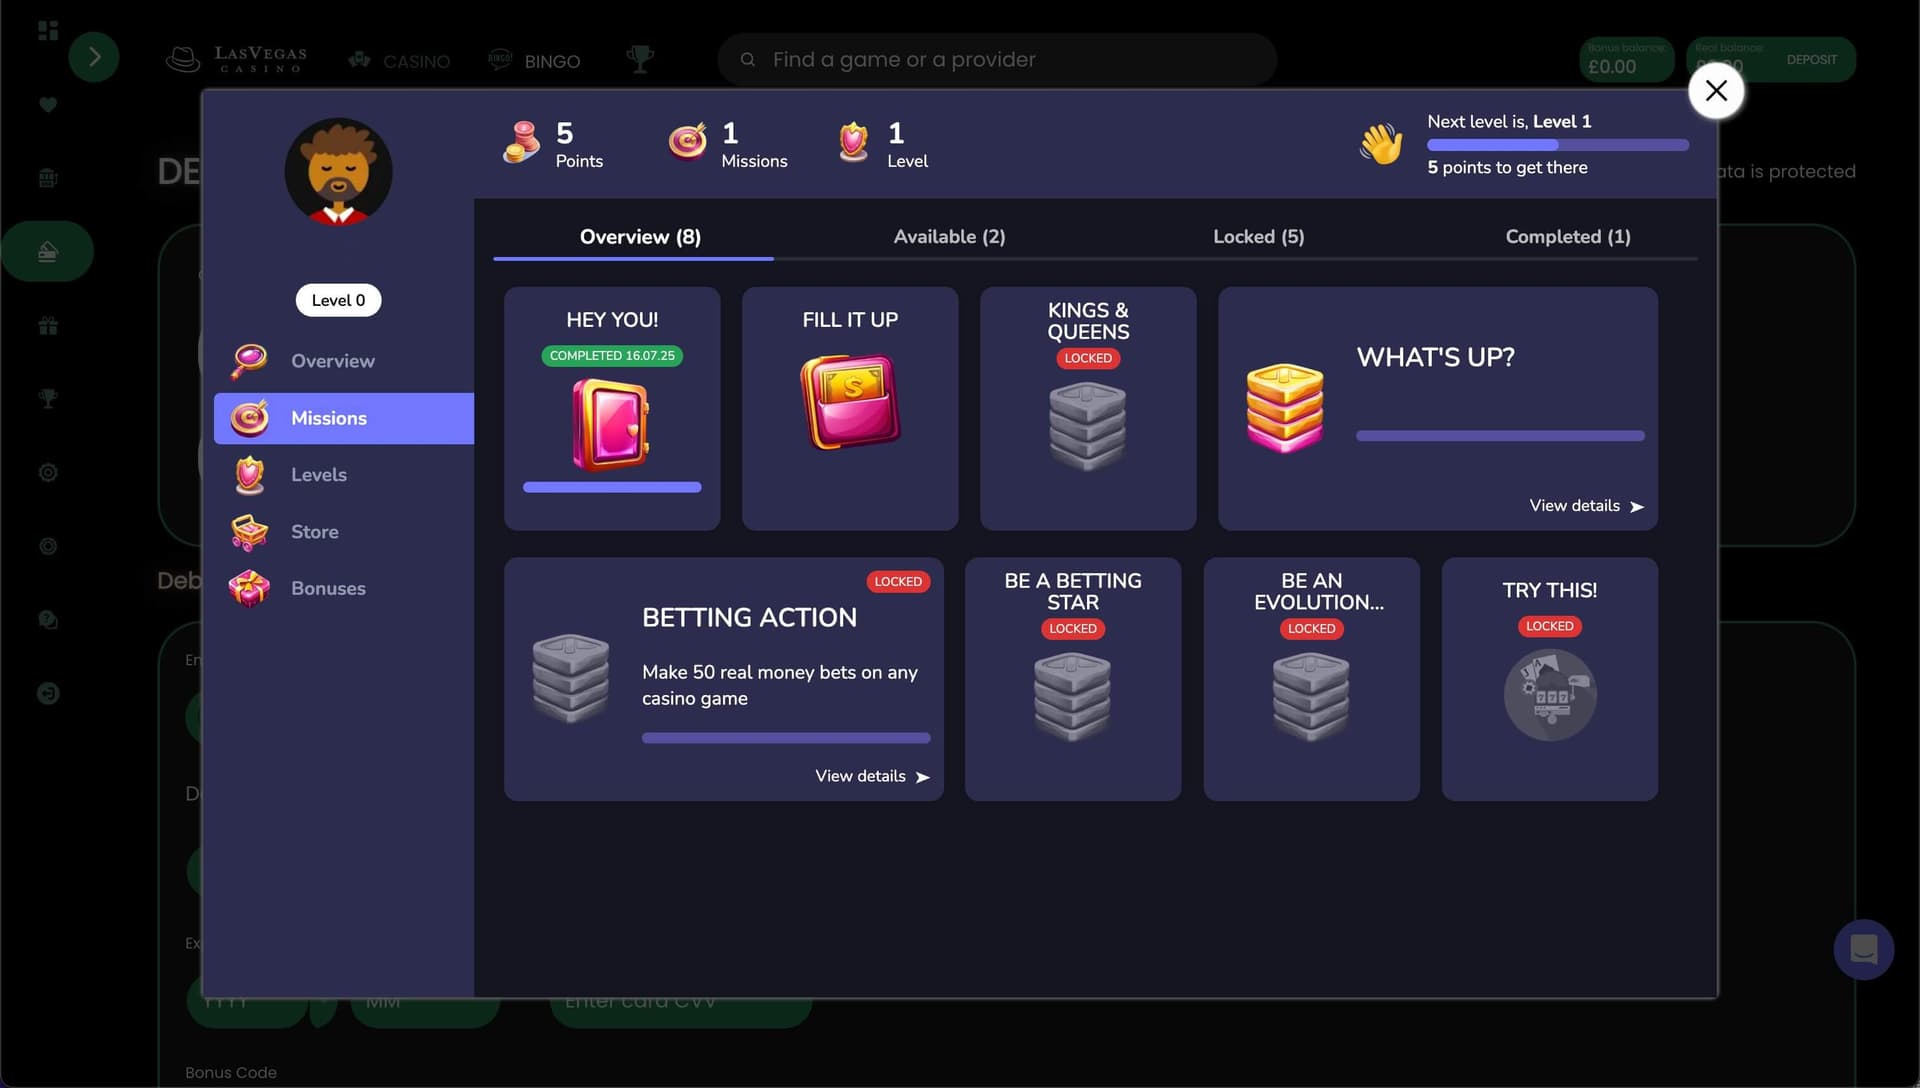Expand What's Up via View details arrow

1636,507
